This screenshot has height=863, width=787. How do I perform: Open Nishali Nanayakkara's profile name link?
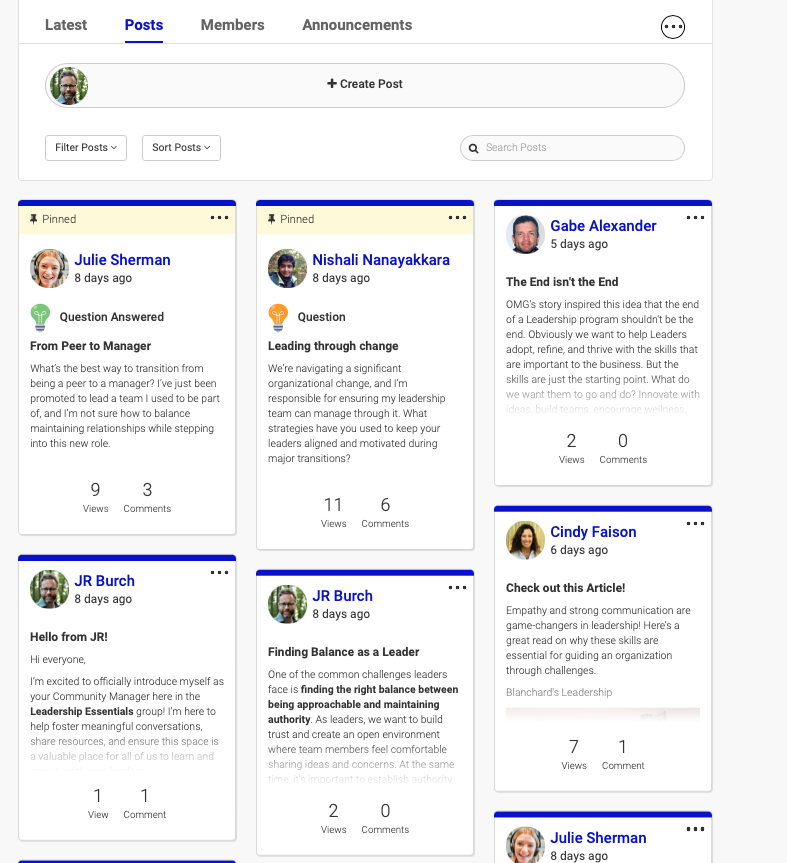pyautogui.click(x=381, y=260)
